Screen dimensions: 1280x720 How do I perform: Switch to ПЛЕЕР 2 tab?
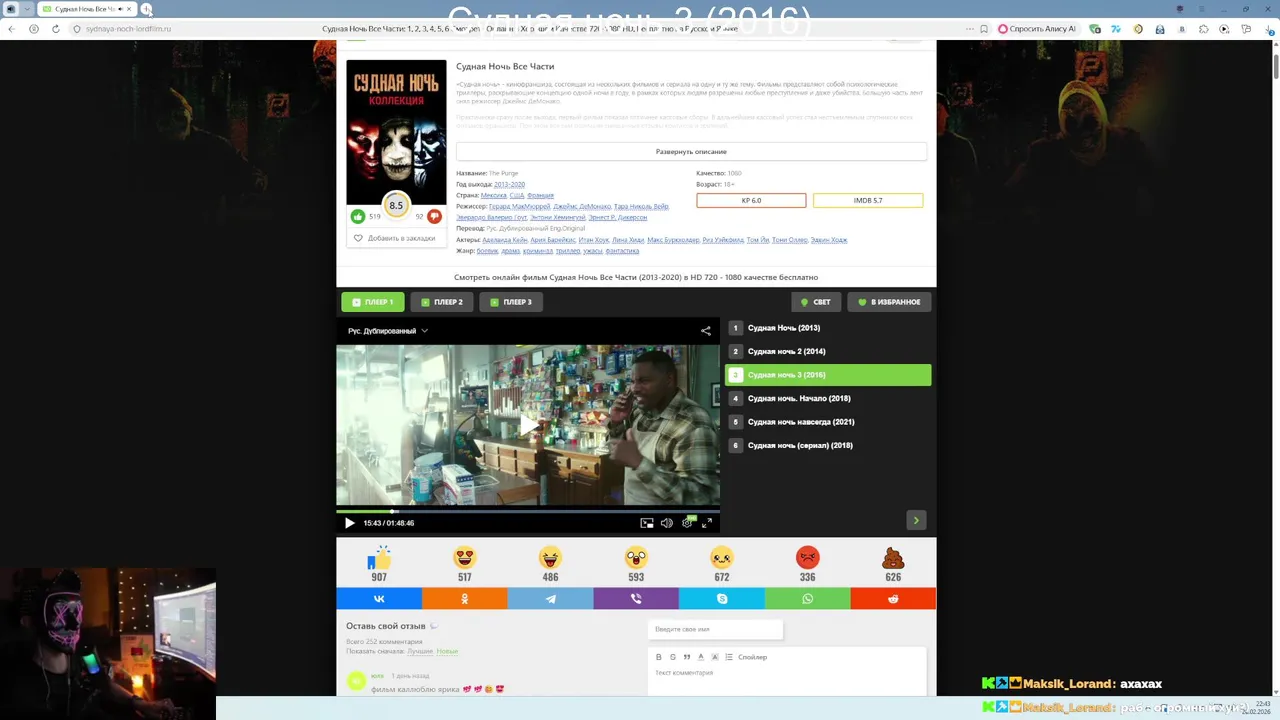[442, 302]
